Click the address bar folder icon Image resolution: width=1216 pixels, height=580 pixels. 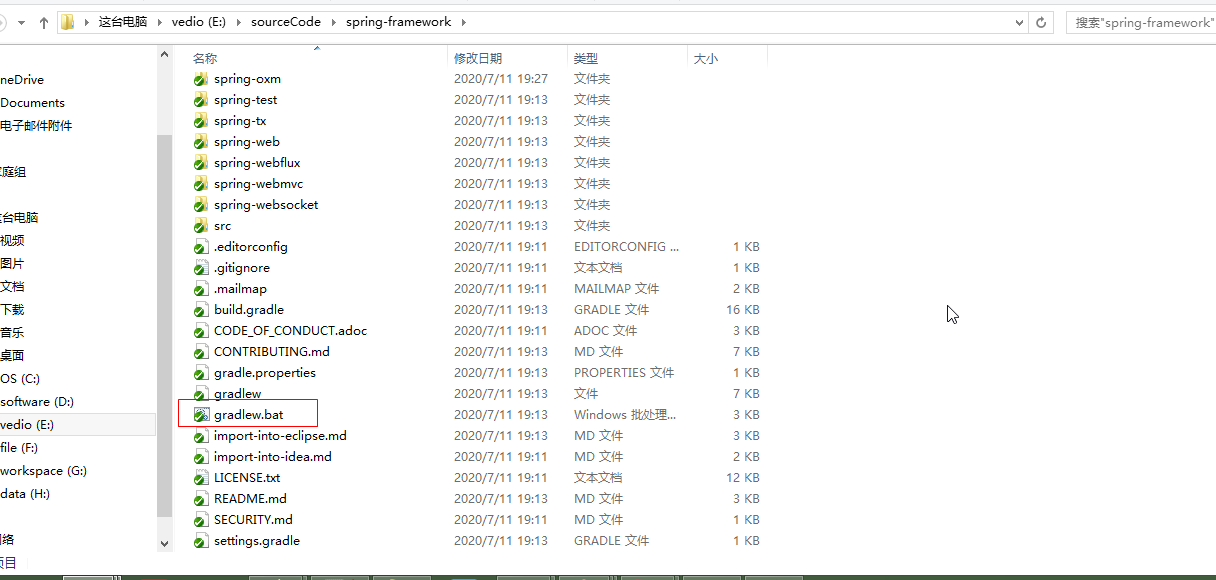click(x=68, y=22)
